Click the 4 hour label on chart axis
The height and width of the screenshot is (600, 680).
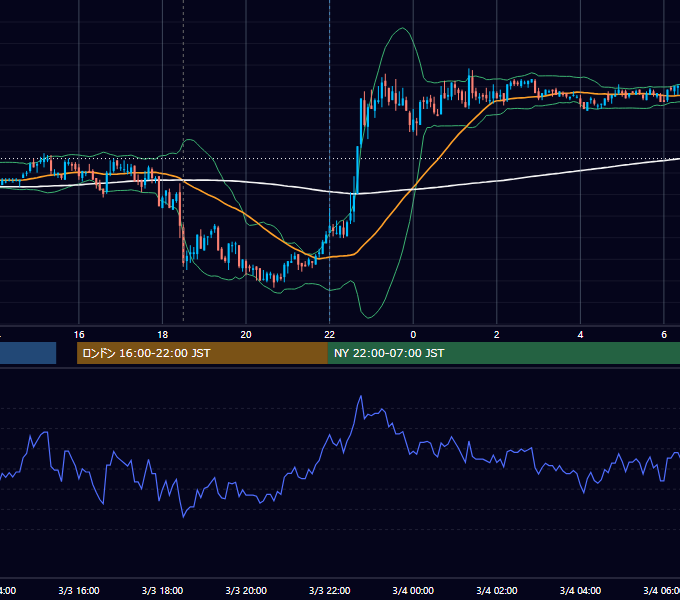[x=580, y=335]
